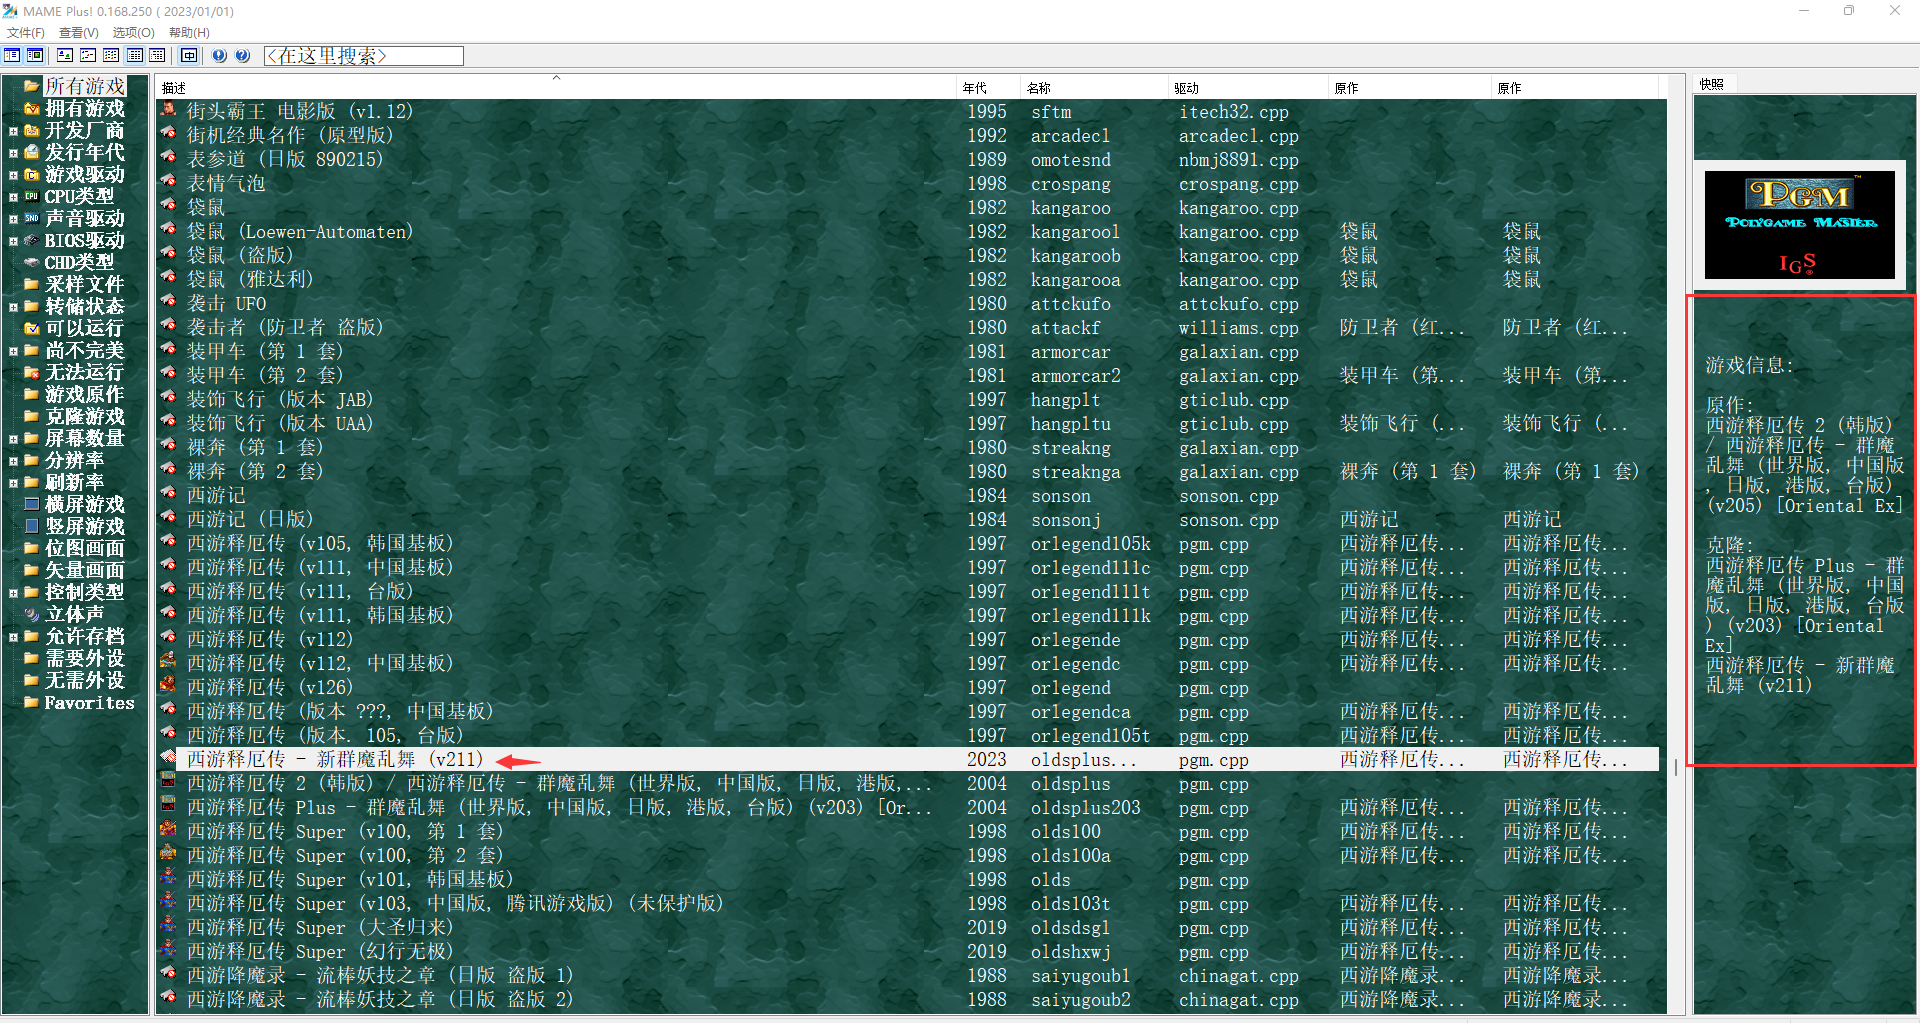
Task: Expand the 开发厂商 tree node
Action: (13, 131)
